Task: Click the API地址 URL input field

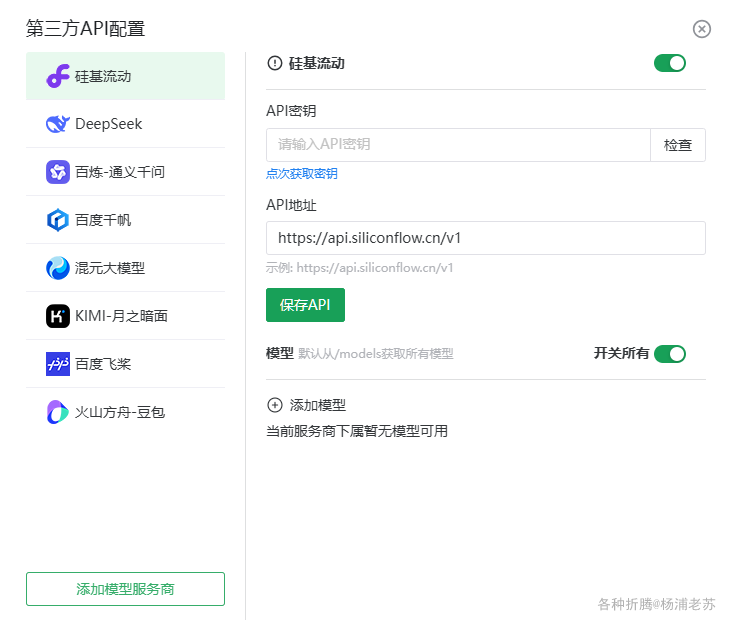Action: 486,238
